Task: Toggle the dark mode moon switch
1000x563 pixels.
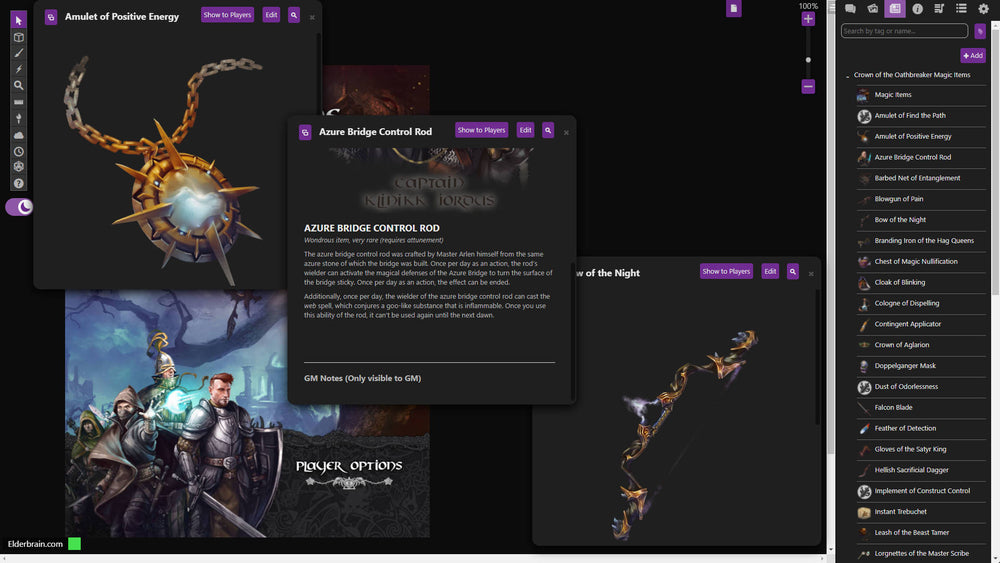Action: tap(20, 207)
